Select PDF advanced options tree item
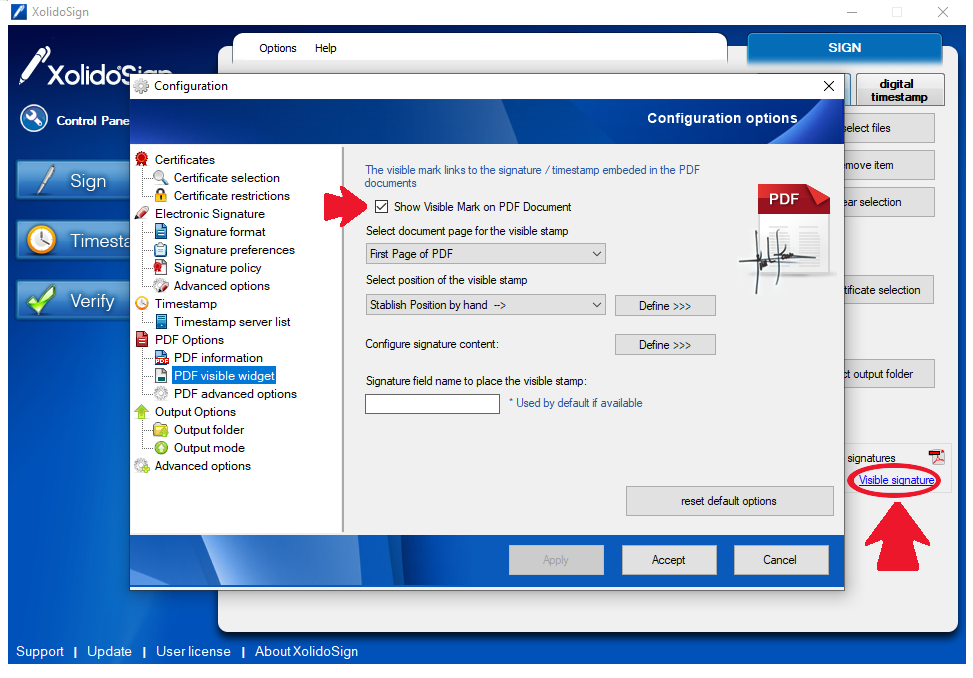973x678 pixels. click(235, 393)
